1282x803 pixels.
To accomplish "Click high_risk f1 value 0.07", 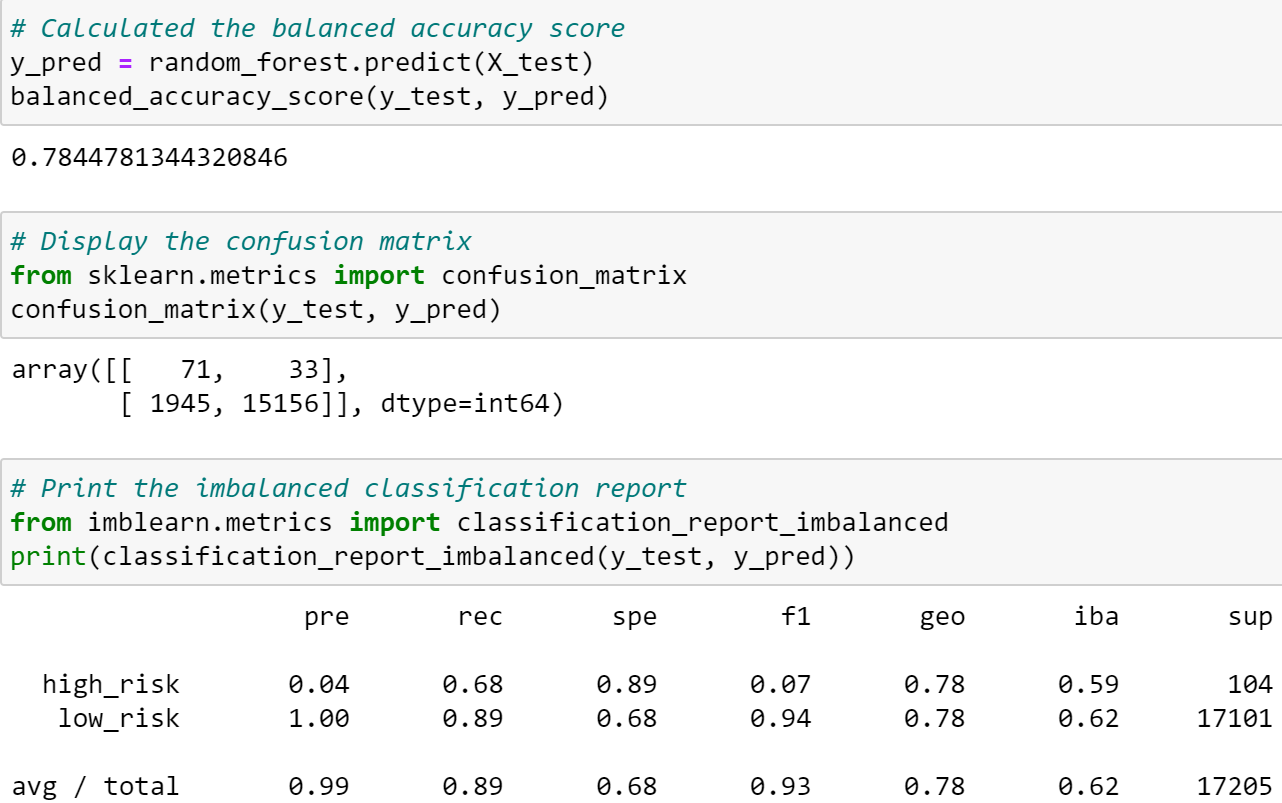I will point(780,685).
